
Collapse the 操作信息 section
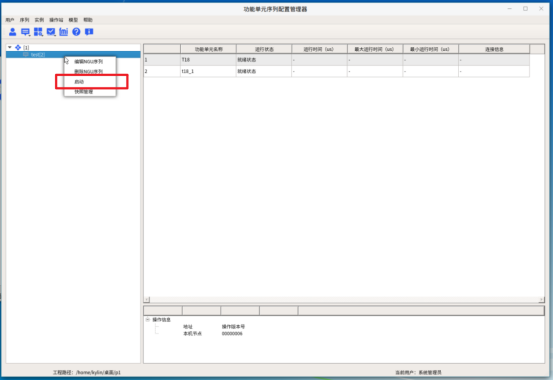[147, 320]
